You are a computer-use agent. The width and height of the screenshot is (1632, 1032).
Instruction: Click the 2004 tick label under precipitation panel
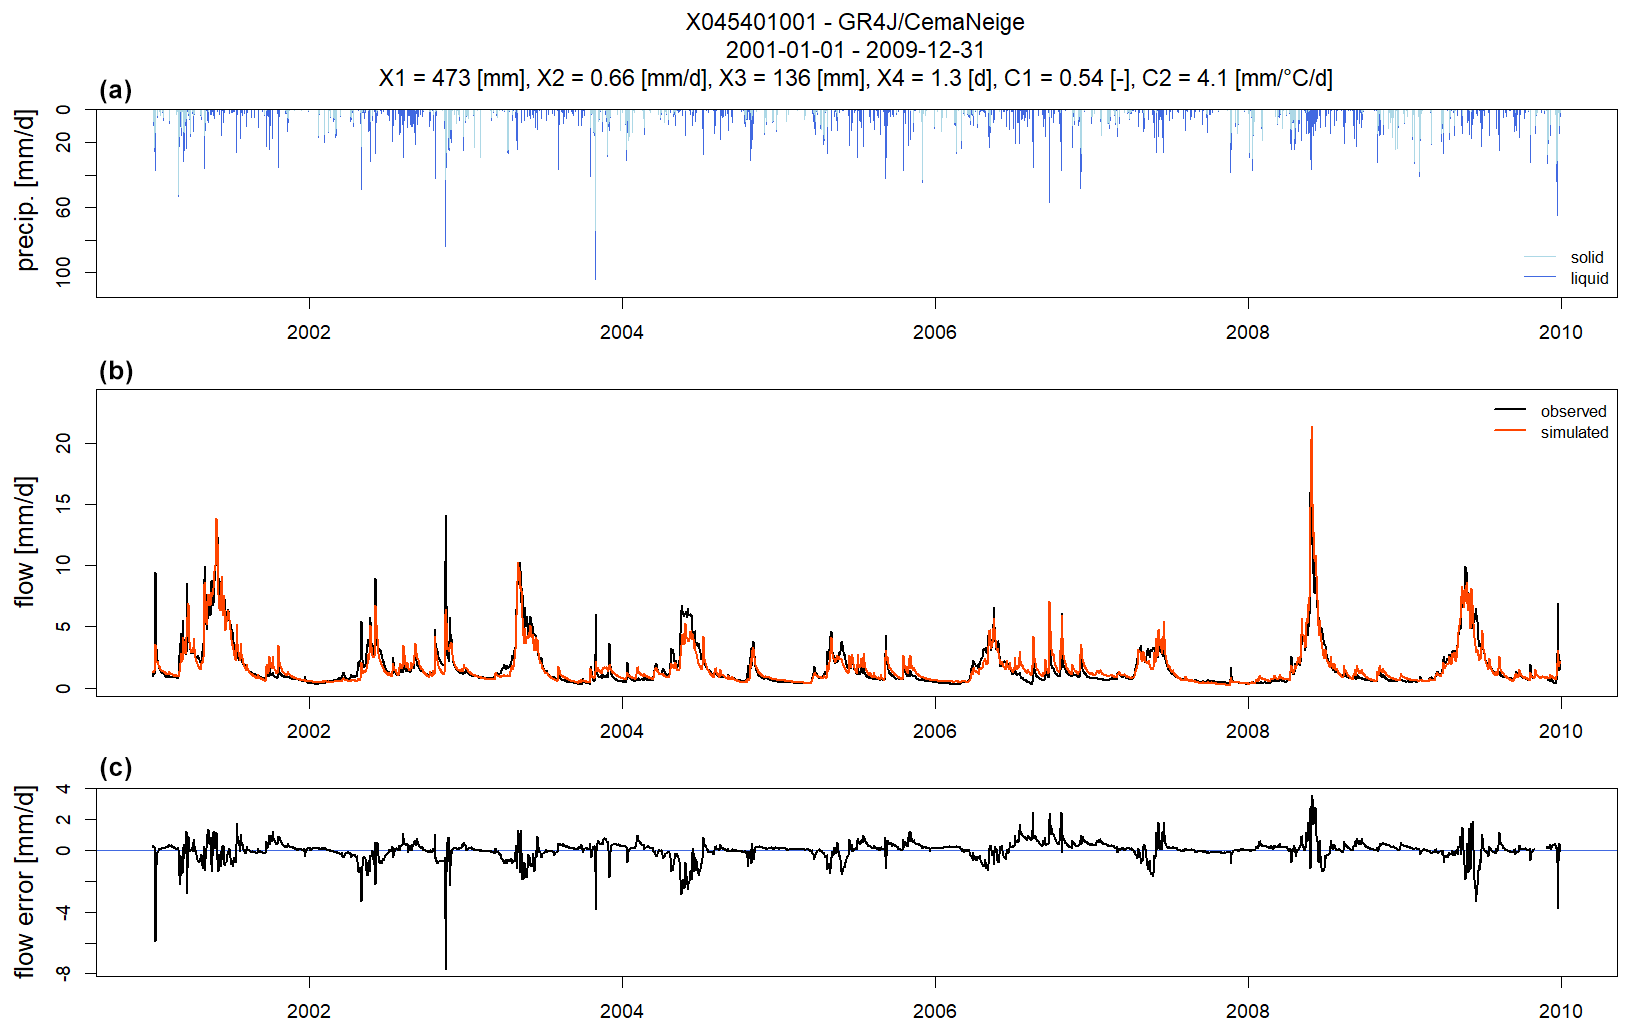click(x=621, y=332)
